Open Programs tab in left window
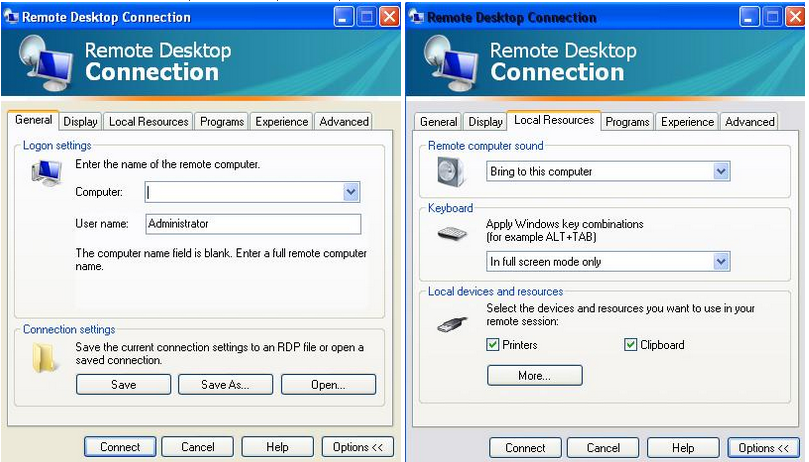 click(222, 122)
